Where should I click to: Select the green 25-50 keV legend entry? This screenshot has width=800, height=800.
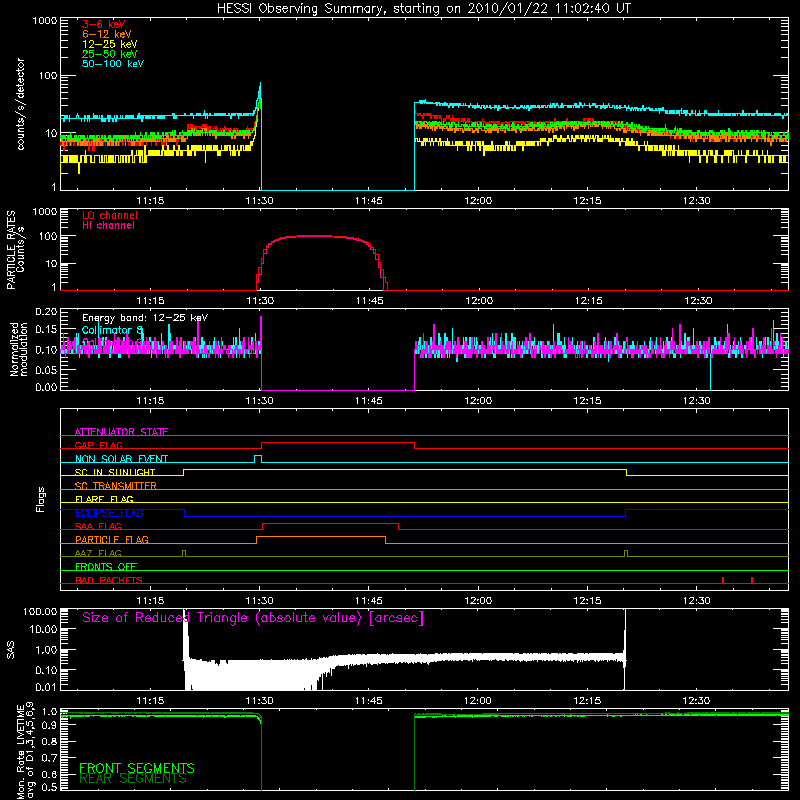(110, 54)
